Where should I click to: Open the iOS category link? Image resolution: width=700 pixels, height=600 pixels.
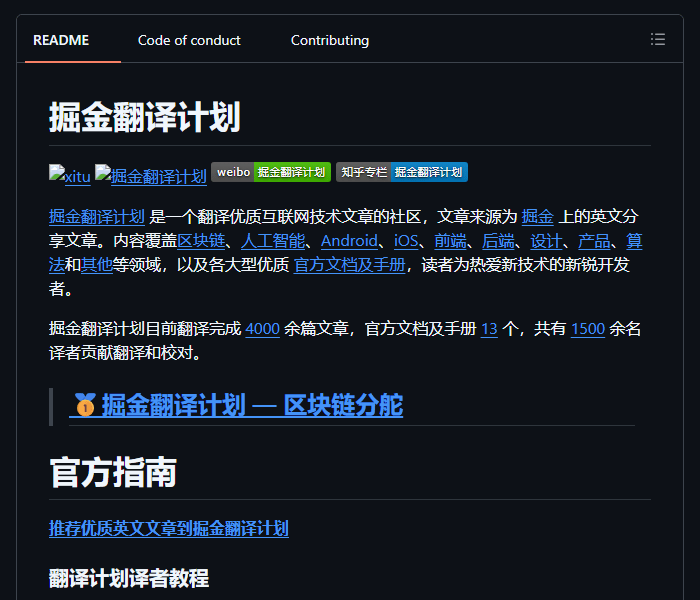(406, 241)
